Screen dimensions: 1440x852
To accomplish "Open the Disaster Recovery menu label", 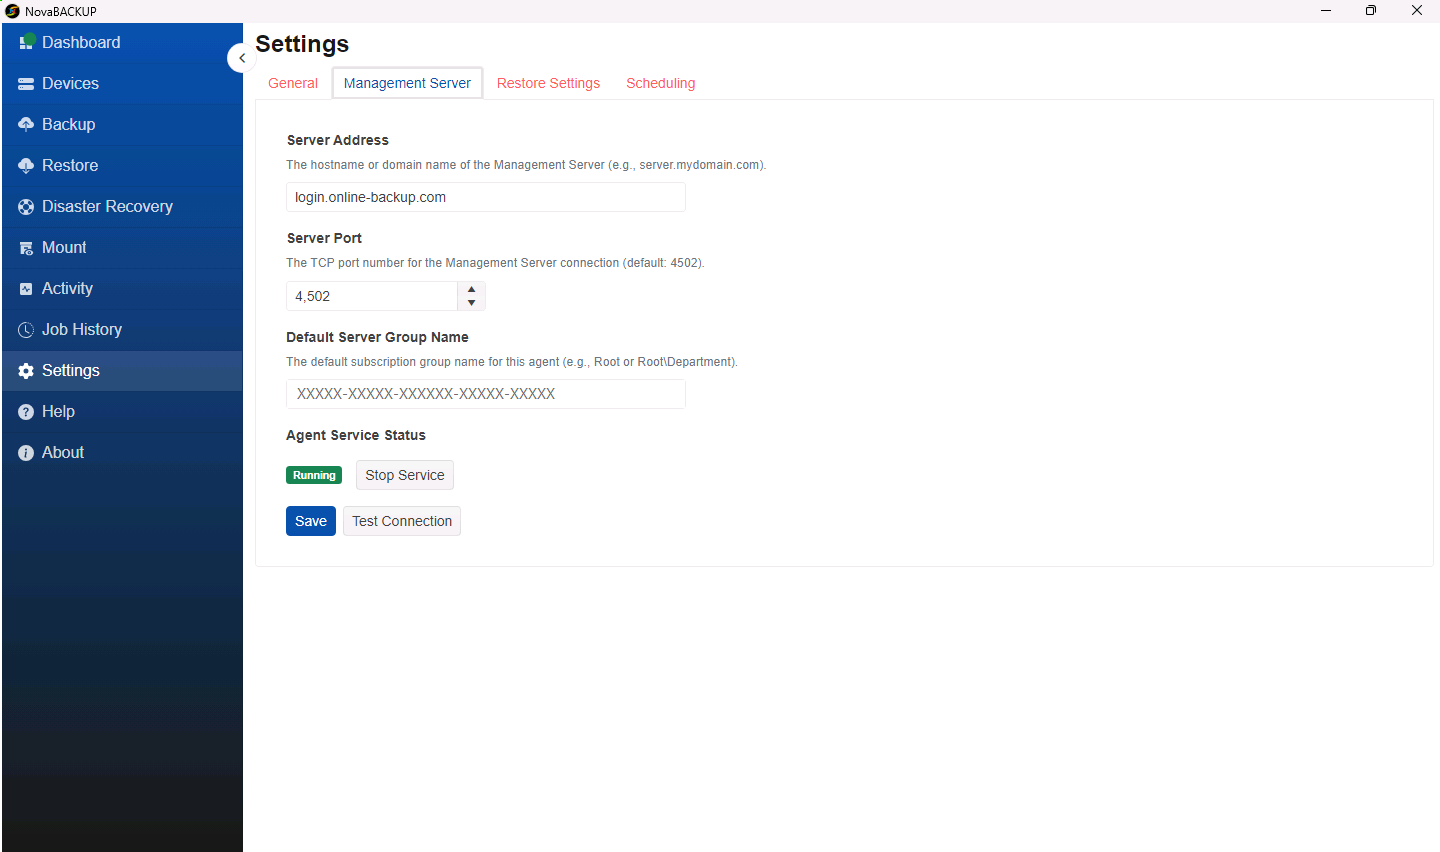I will tap(107, 206).
